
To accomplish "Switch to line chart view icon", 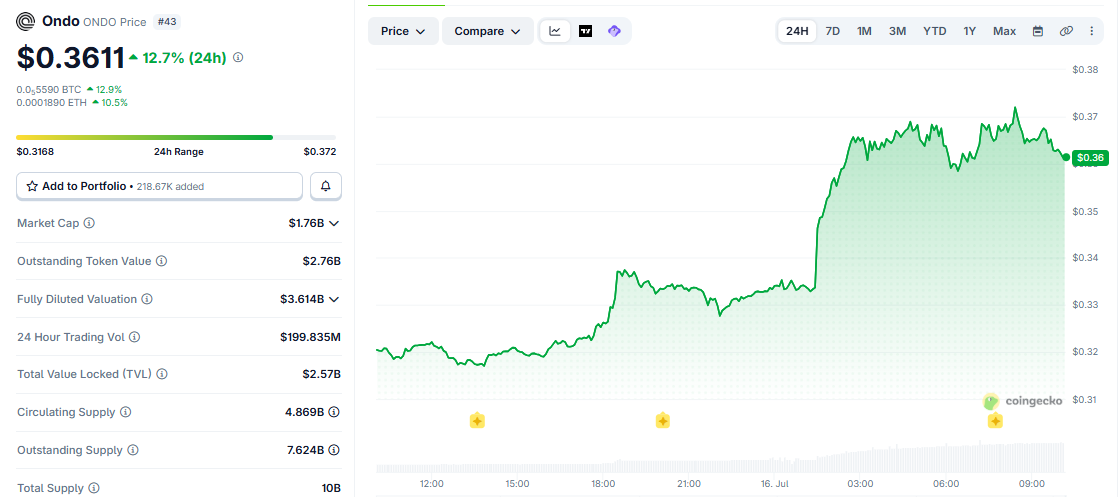I will coord(555,31).
